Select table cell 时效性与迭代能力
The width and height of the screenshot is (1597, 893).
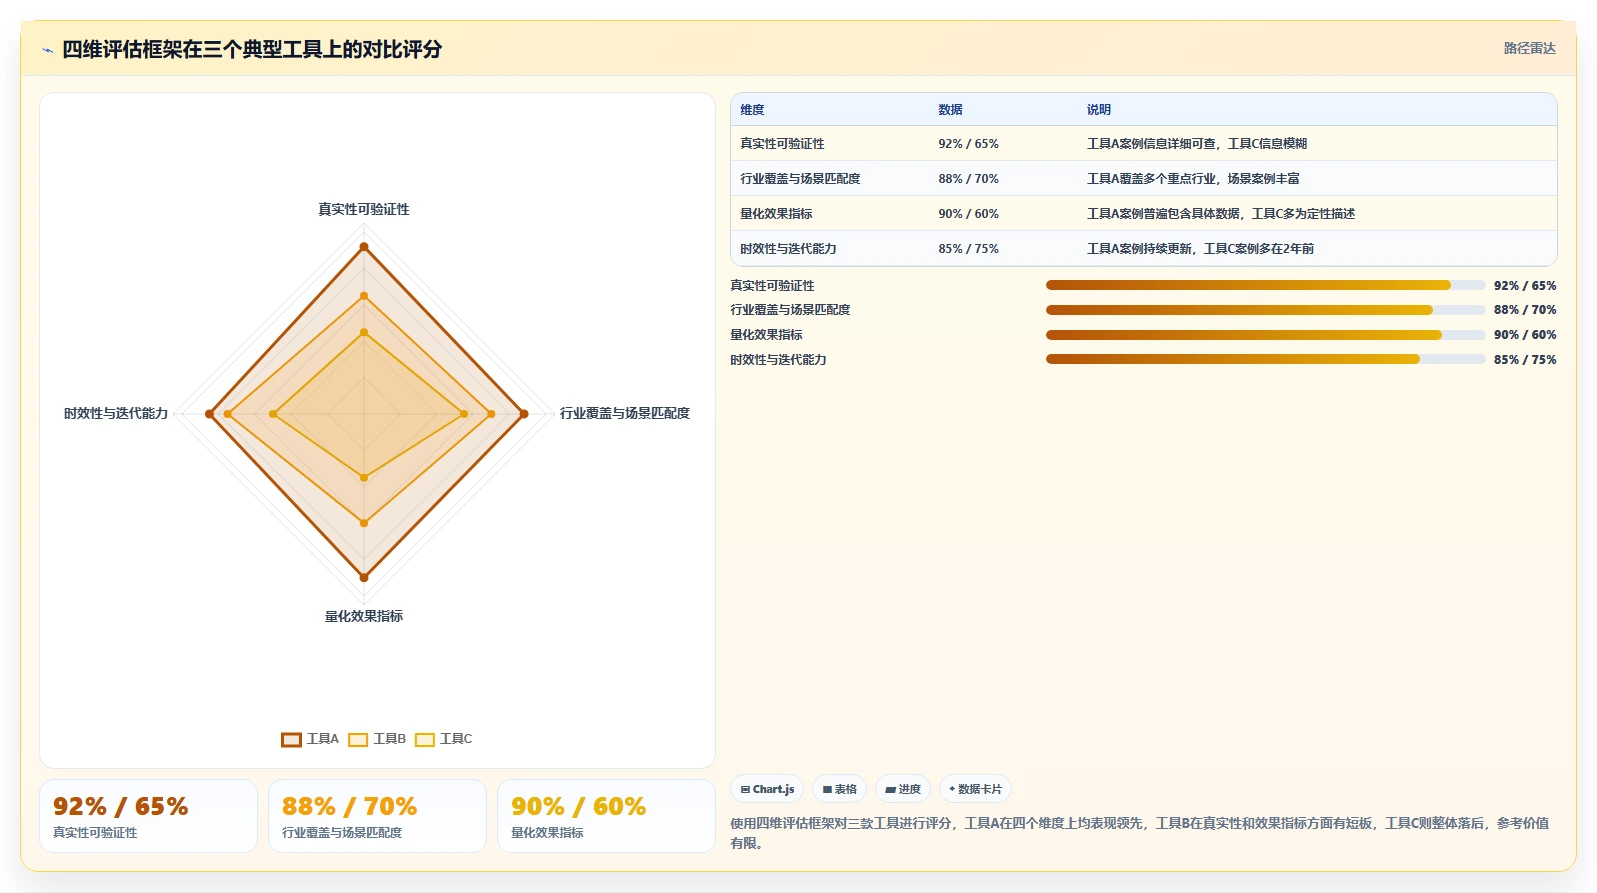coord(788,249)
